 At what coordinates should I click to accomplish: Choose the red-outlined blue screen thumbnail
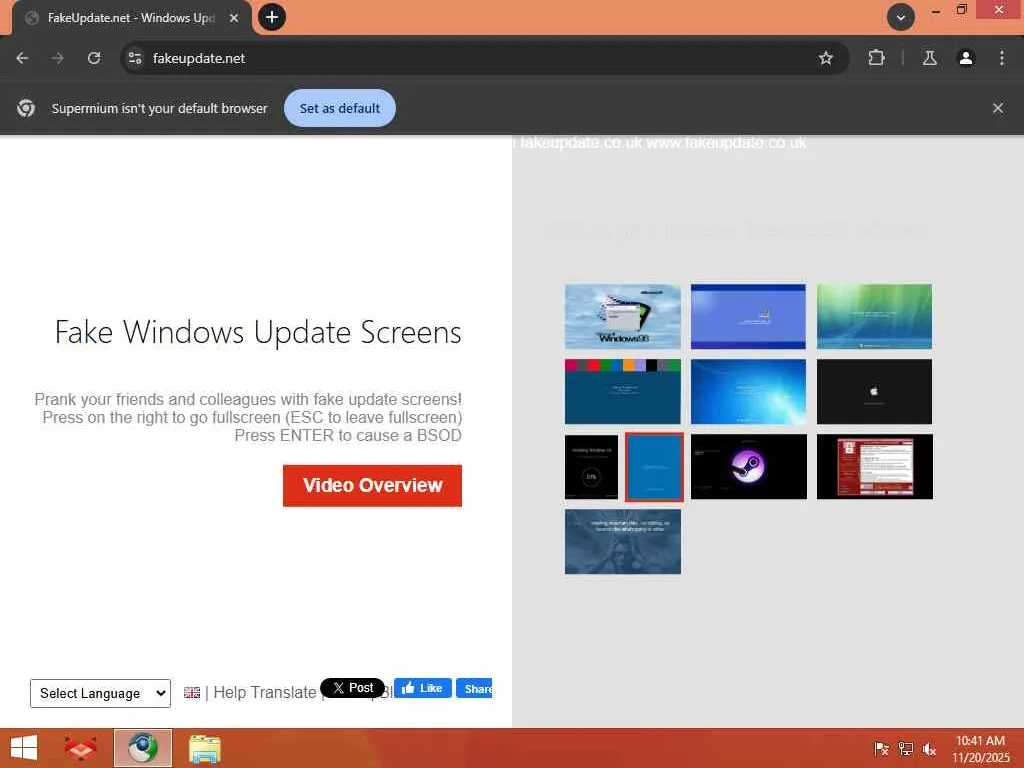[654, 467]
